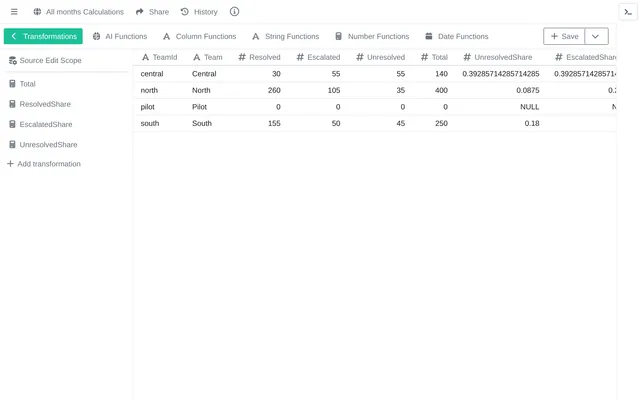640x400 pixels.
Task: Click the Escalated value 105
Action: (334, 90)
